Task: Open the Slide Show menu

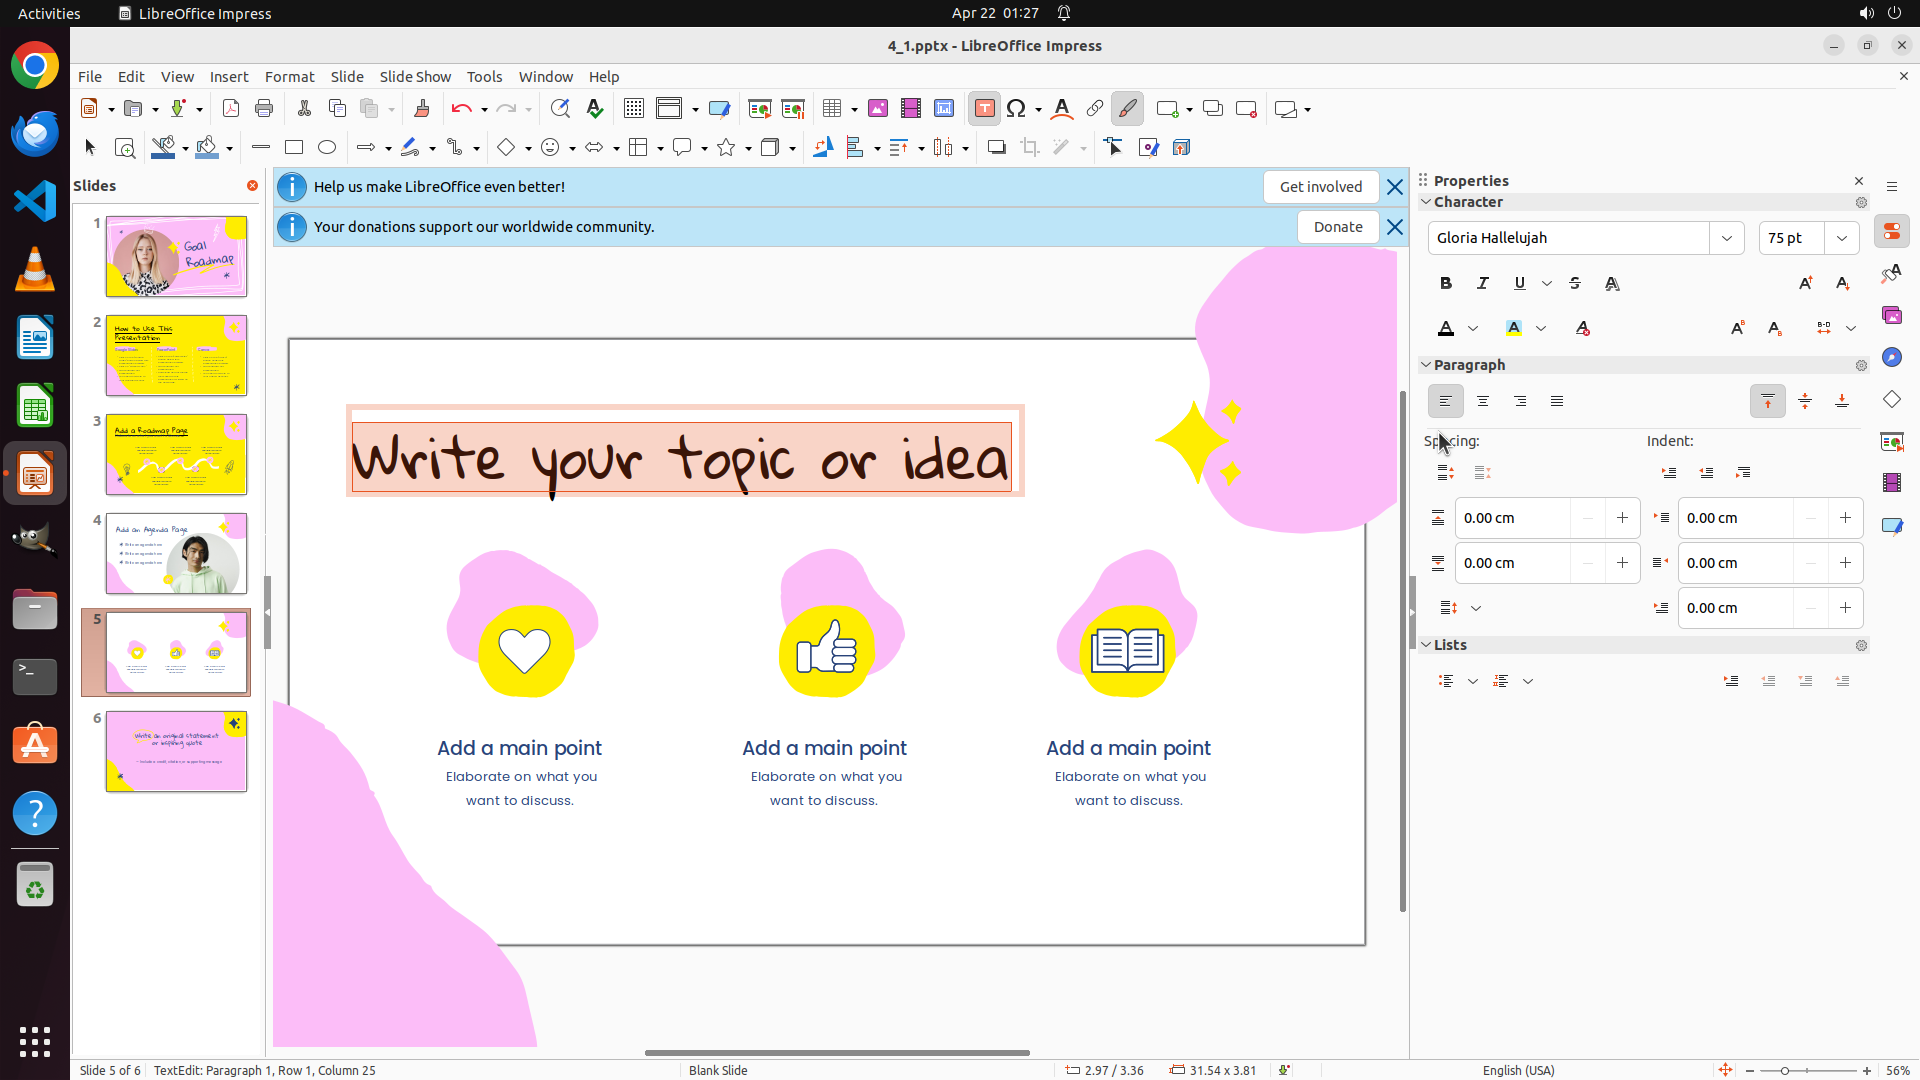Action: pos(415,77)
